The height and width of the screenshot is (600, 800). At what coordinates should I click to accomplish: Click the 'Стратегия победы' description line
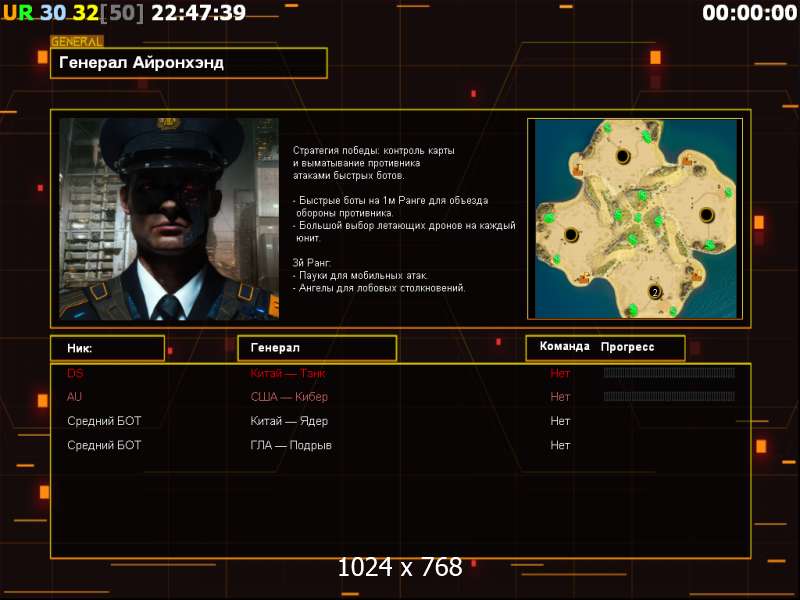(x=373, y=151)
